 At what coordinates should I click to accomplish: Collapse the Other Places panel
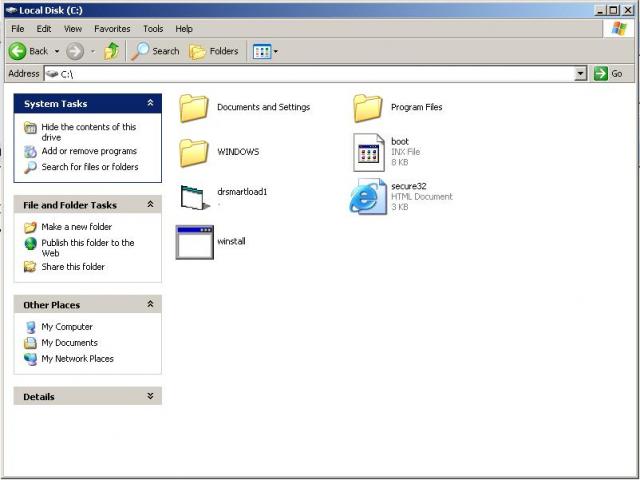[x=150, y=304]
